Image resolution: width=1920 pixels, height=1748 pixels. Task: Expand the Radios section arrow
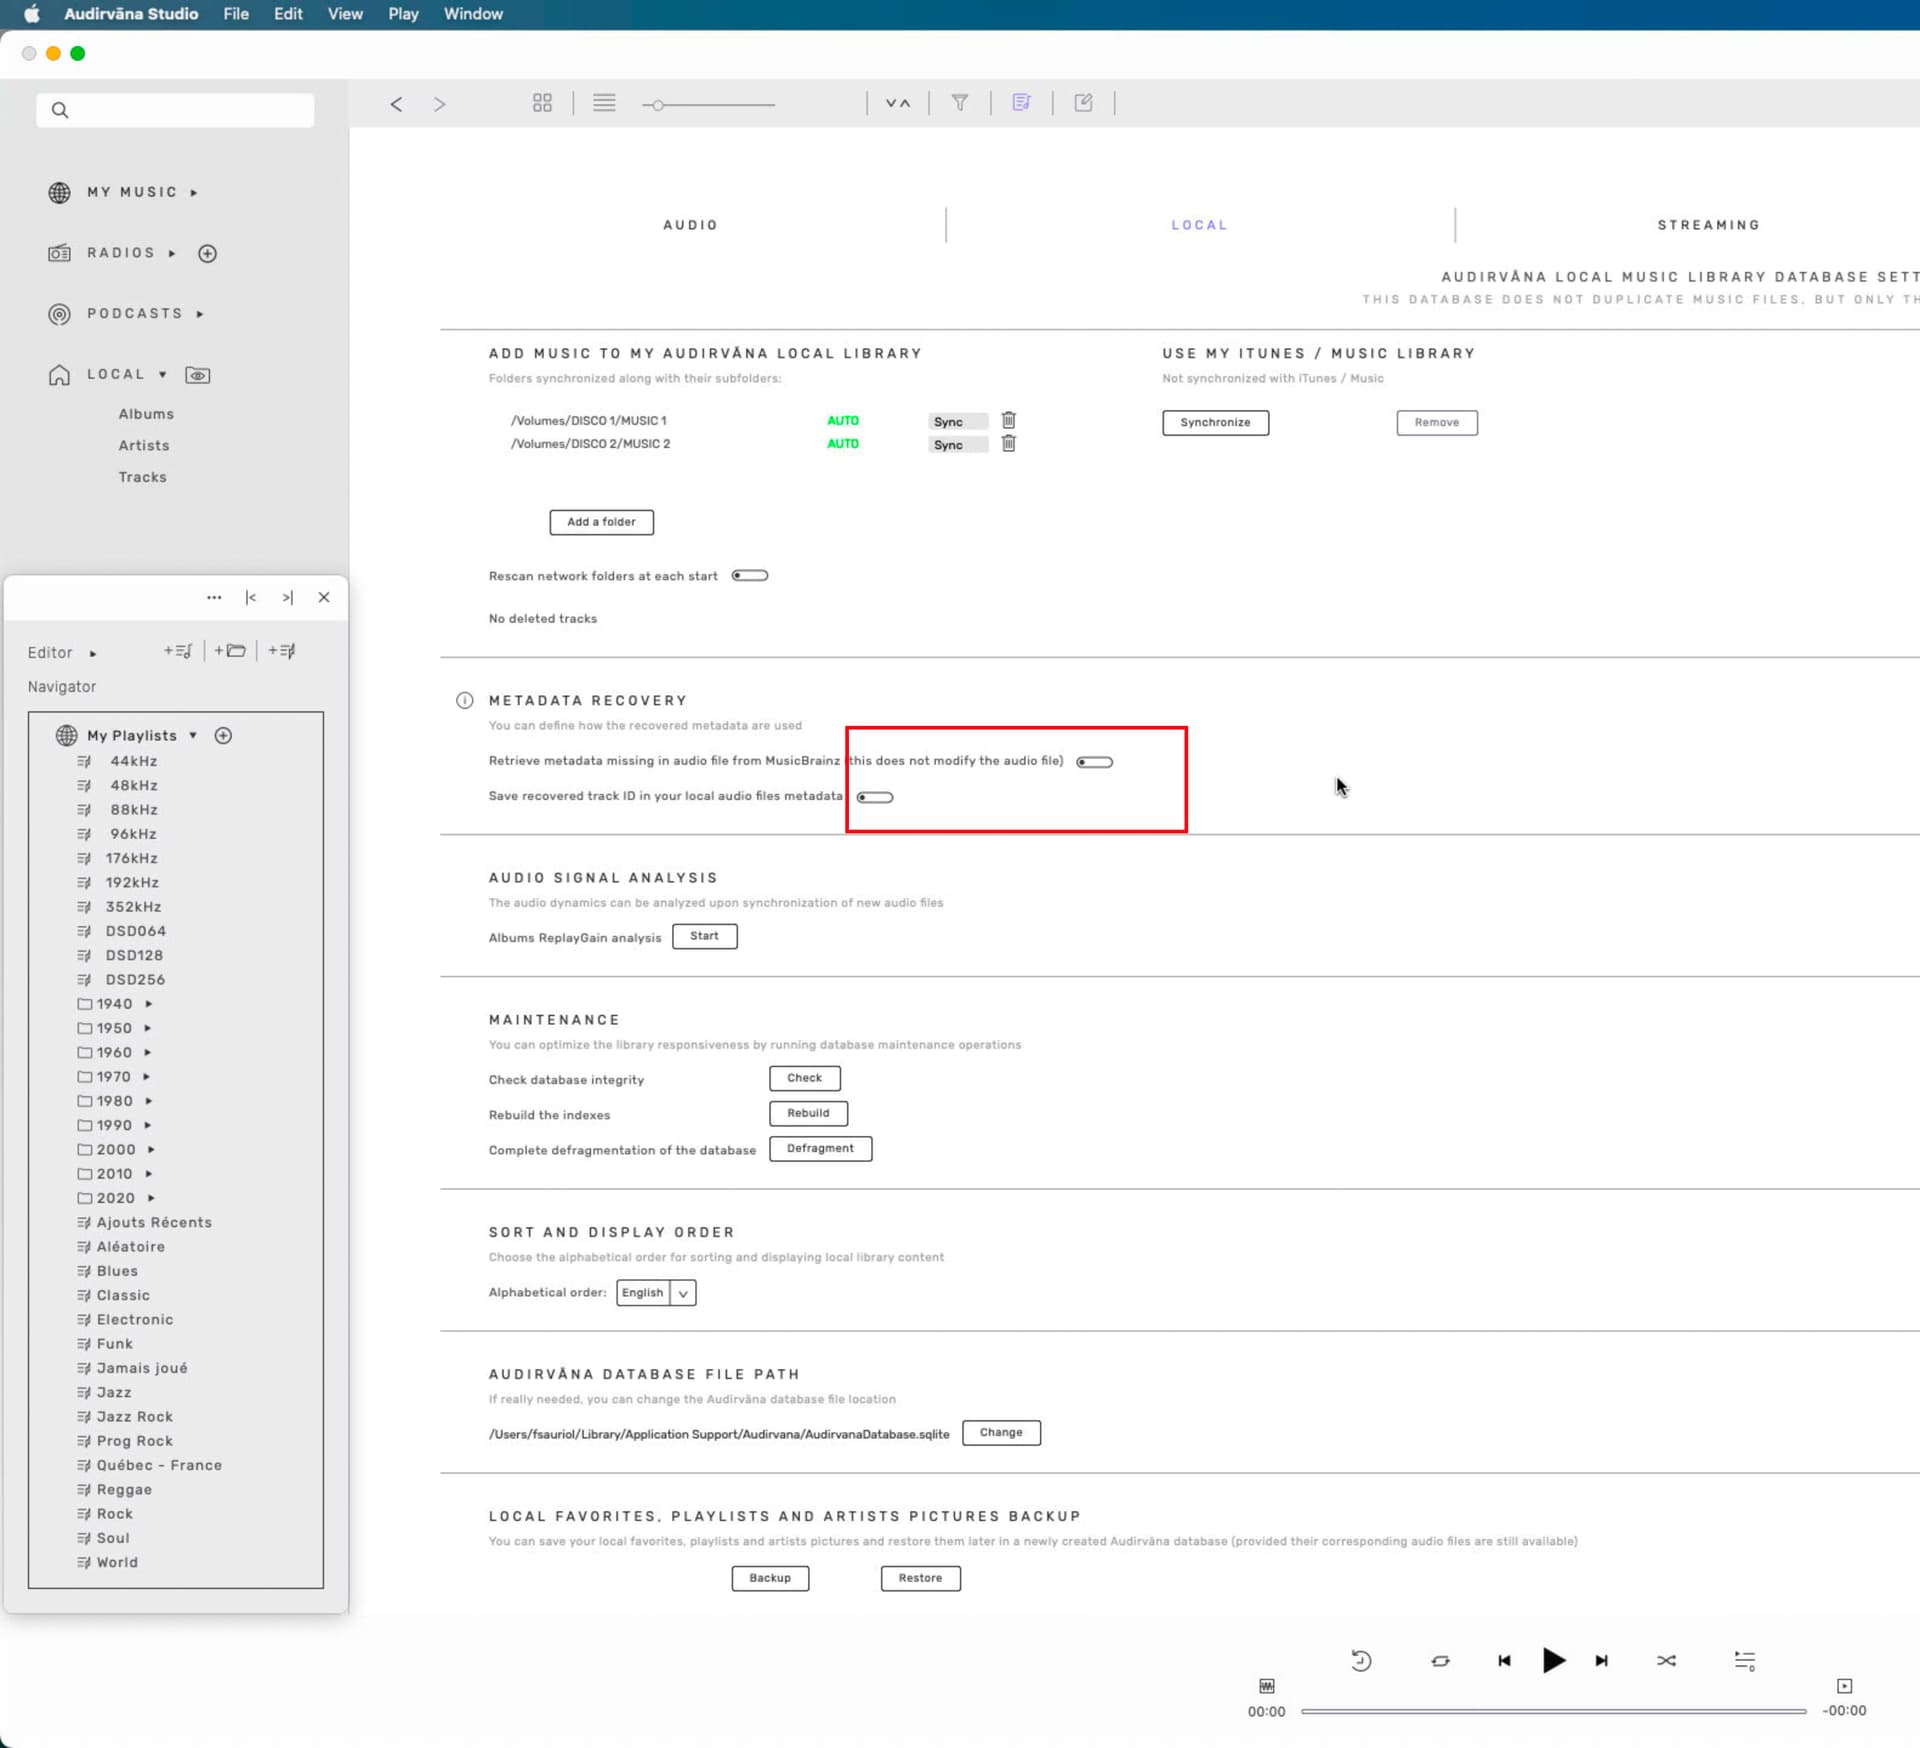172,254
